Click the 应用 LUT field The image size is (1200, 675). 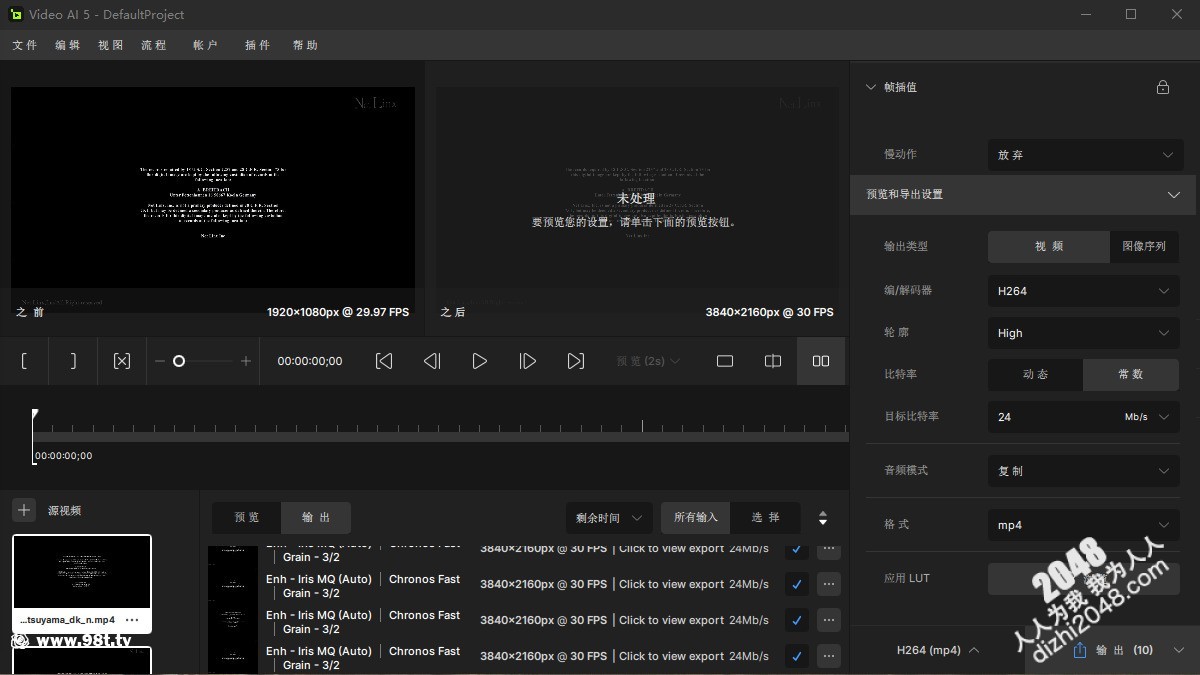pos(1085,578)
